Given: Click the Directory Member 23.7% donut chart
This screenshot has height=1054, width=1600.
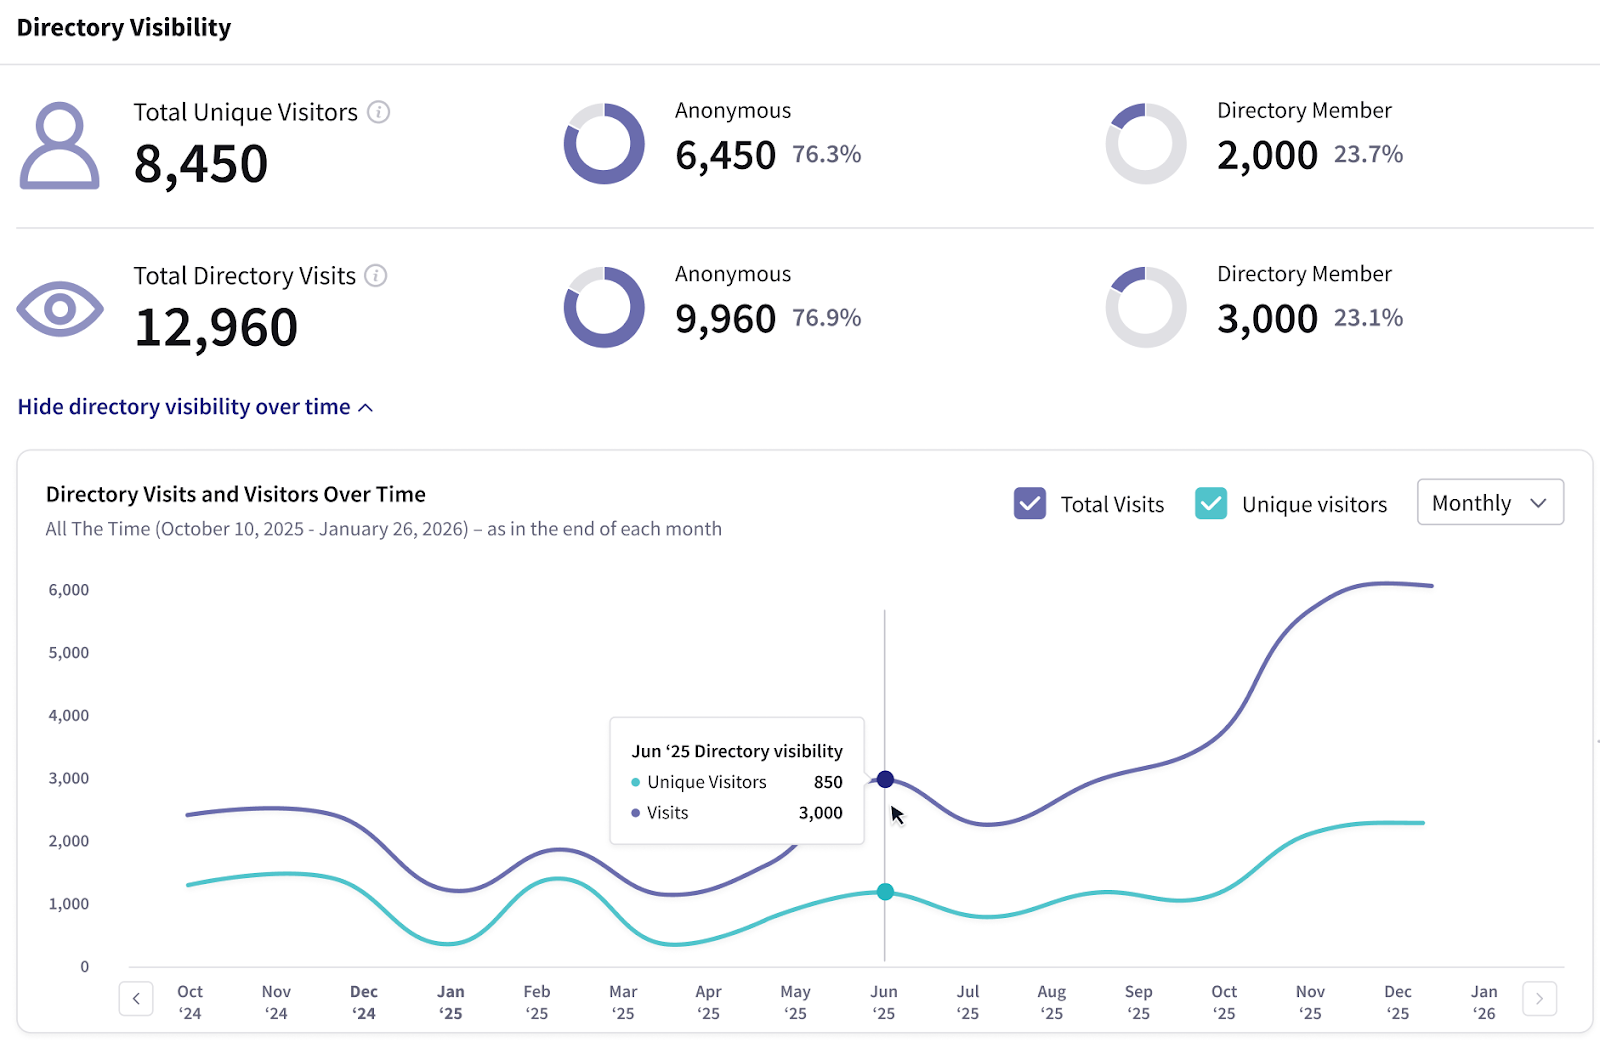Looking at the screenshot, I should click(x=1146, y=143).
